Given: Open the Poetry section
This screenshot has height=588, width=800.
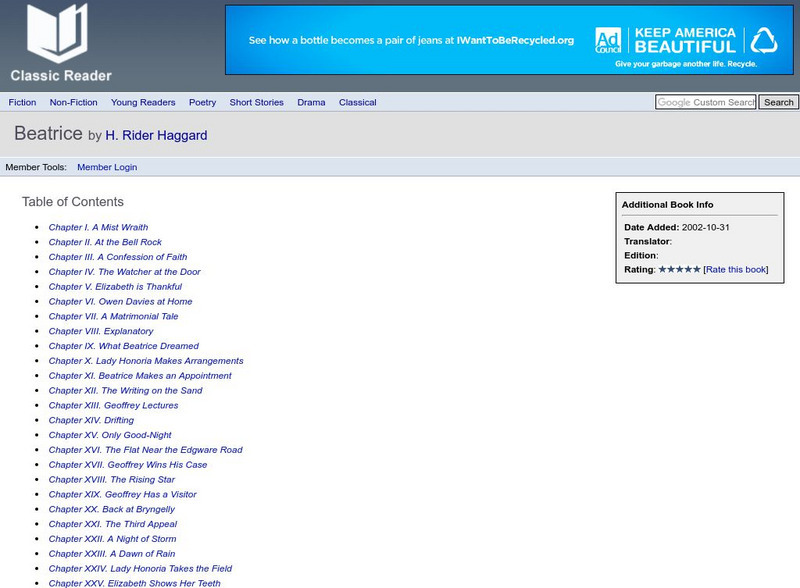Looking at the screenshot, I should pos(203,102).
